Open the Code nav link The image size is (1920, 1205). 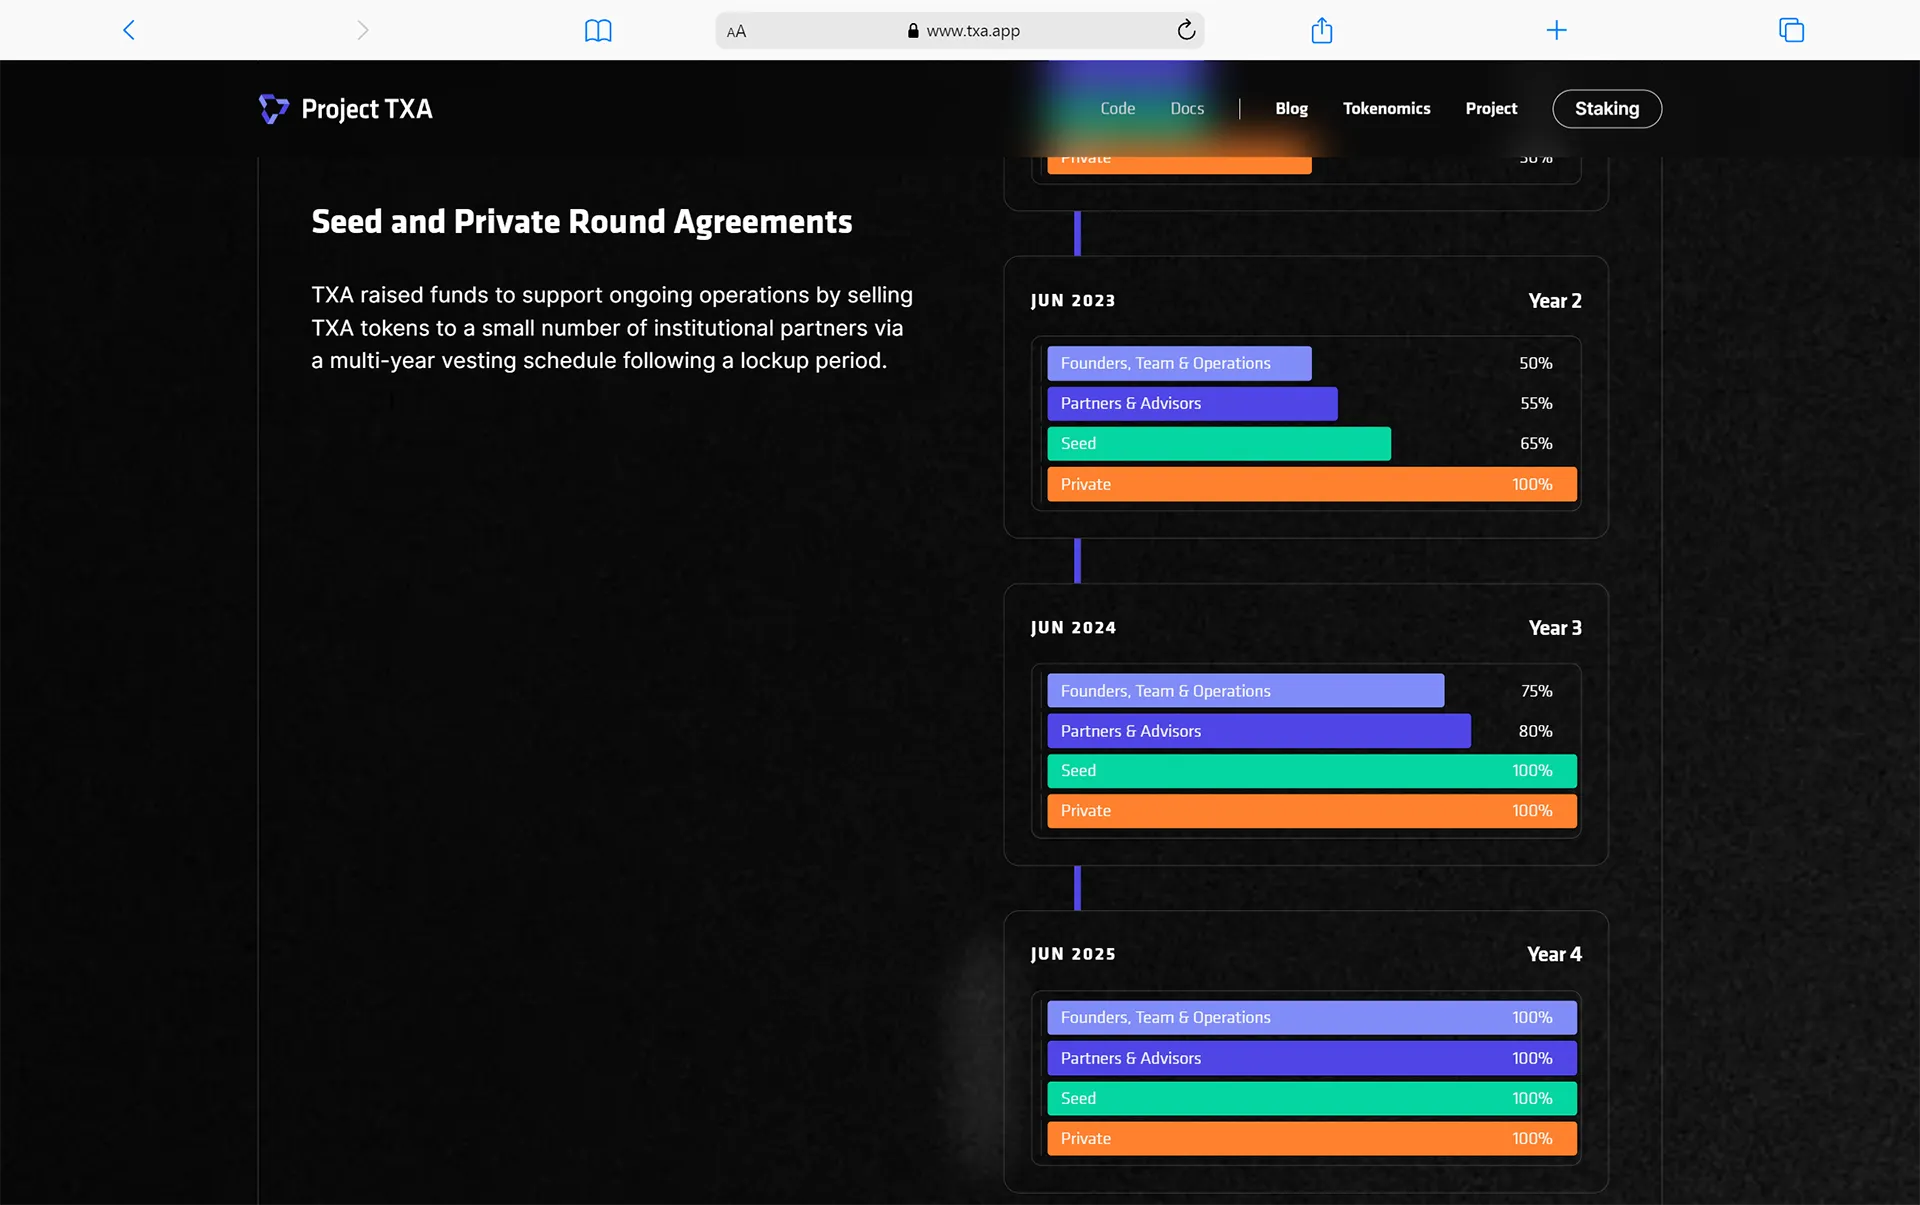pyautogui.click(x=1117, y=108)
